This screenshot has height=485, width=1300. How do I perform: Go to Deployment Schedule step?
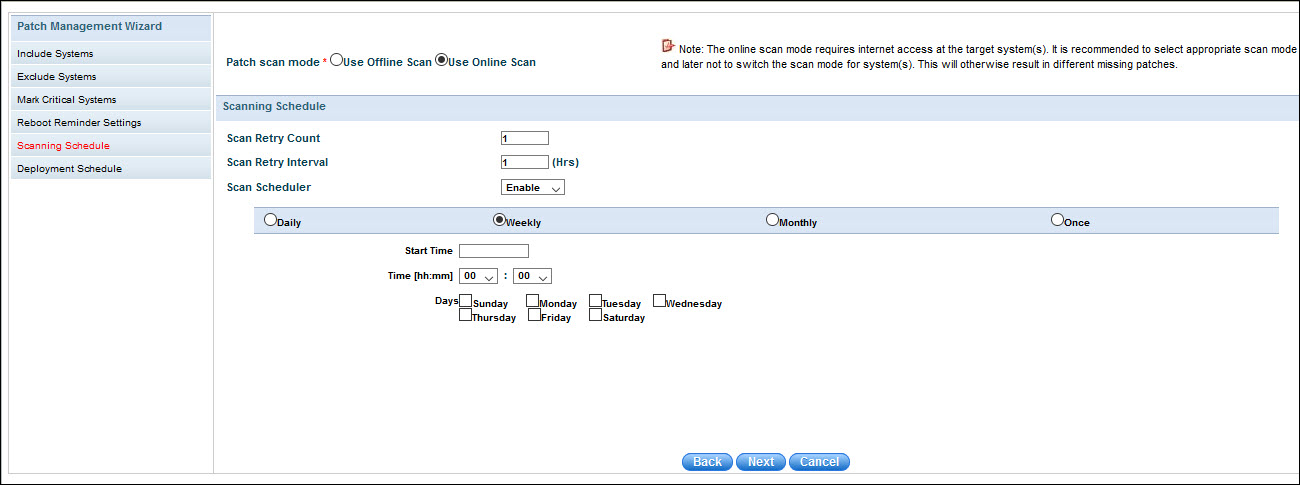coord(69,169)
